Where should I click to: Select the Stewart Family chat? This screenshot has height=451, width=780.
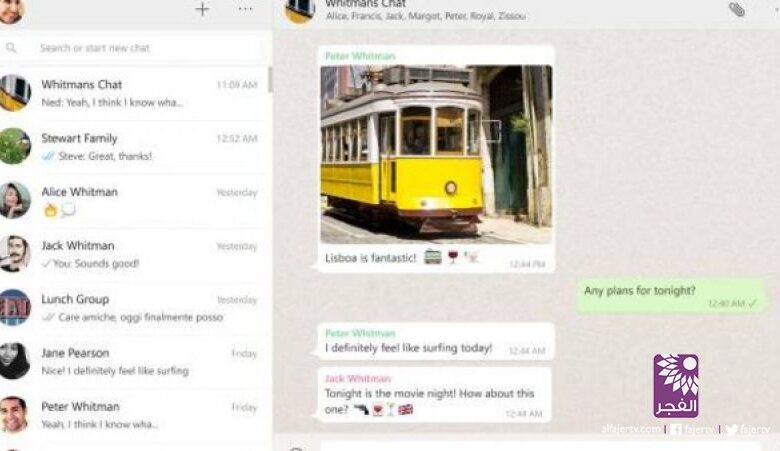pos(135,147)
